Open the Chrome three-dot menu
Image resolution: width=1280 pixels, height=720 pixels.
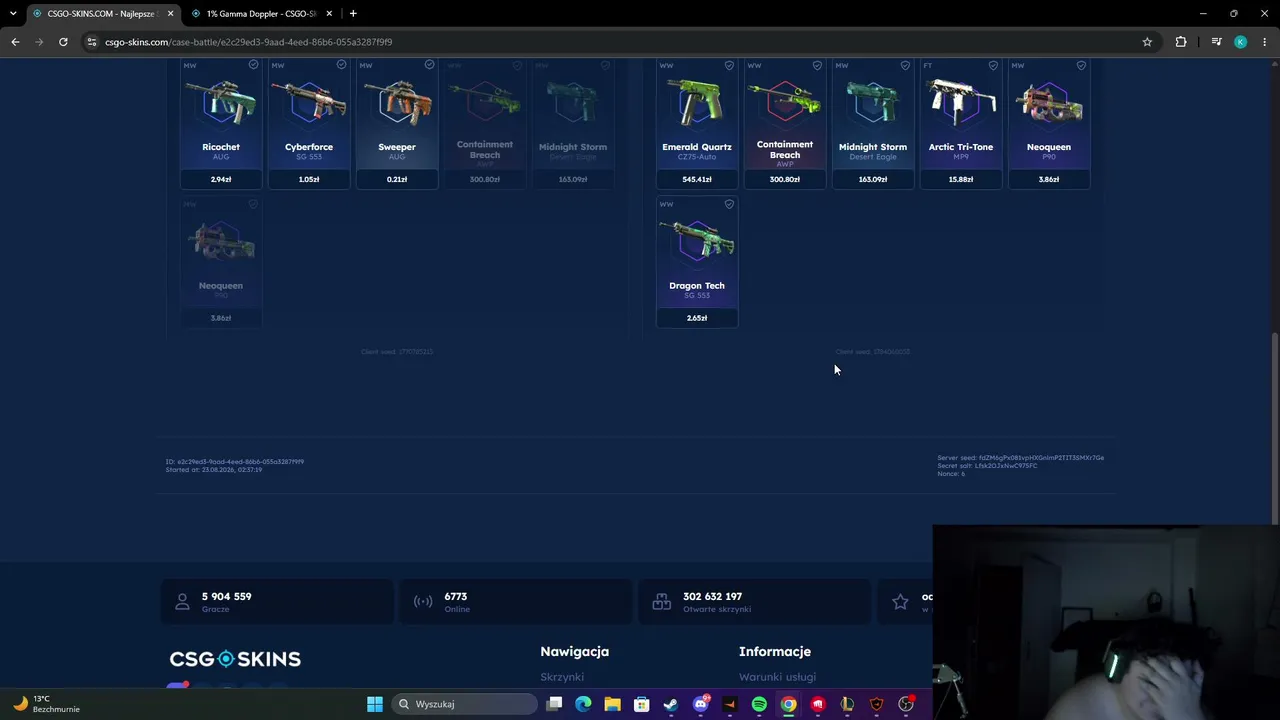1266,42
